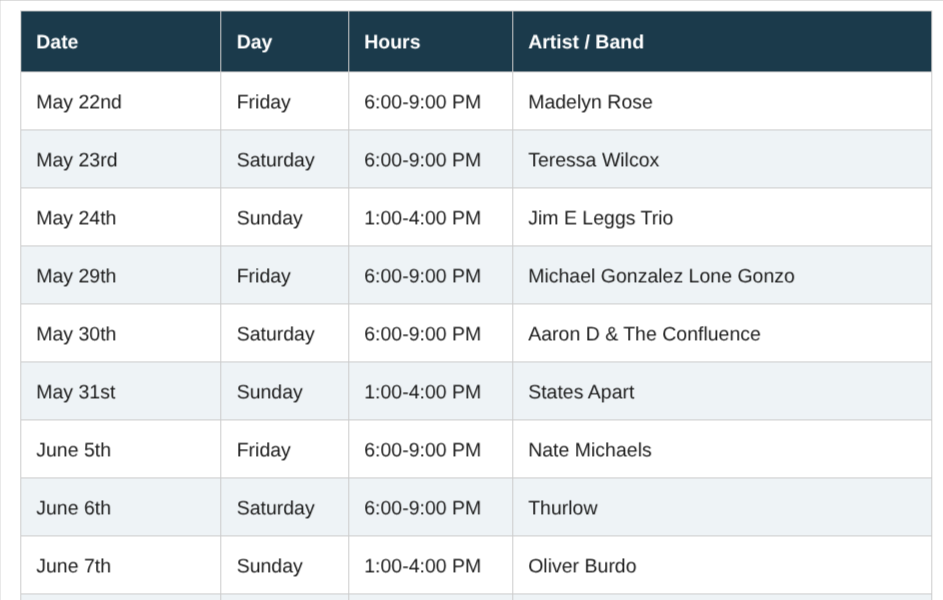Viewport: 943px width, 600px height.
Task: Click the States Apart entry
Action: 722,391
